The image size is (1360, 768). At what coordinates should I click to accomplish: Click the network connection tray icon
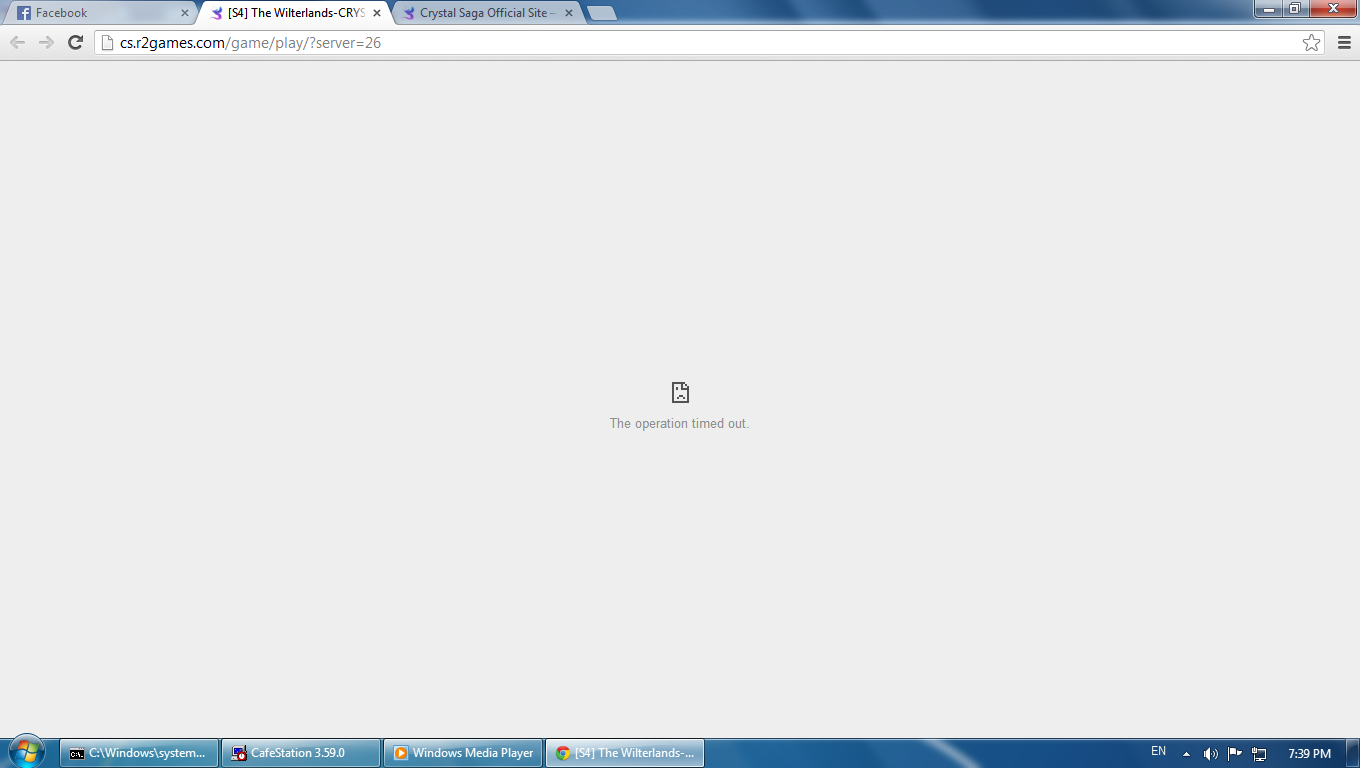point(1259,753)
